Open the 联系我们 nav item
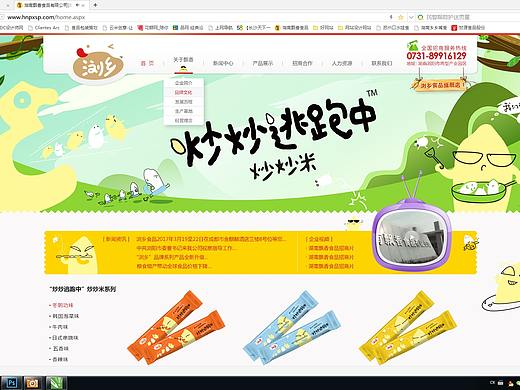The width and height of the screenshot is (520, 390). (382, 63)
